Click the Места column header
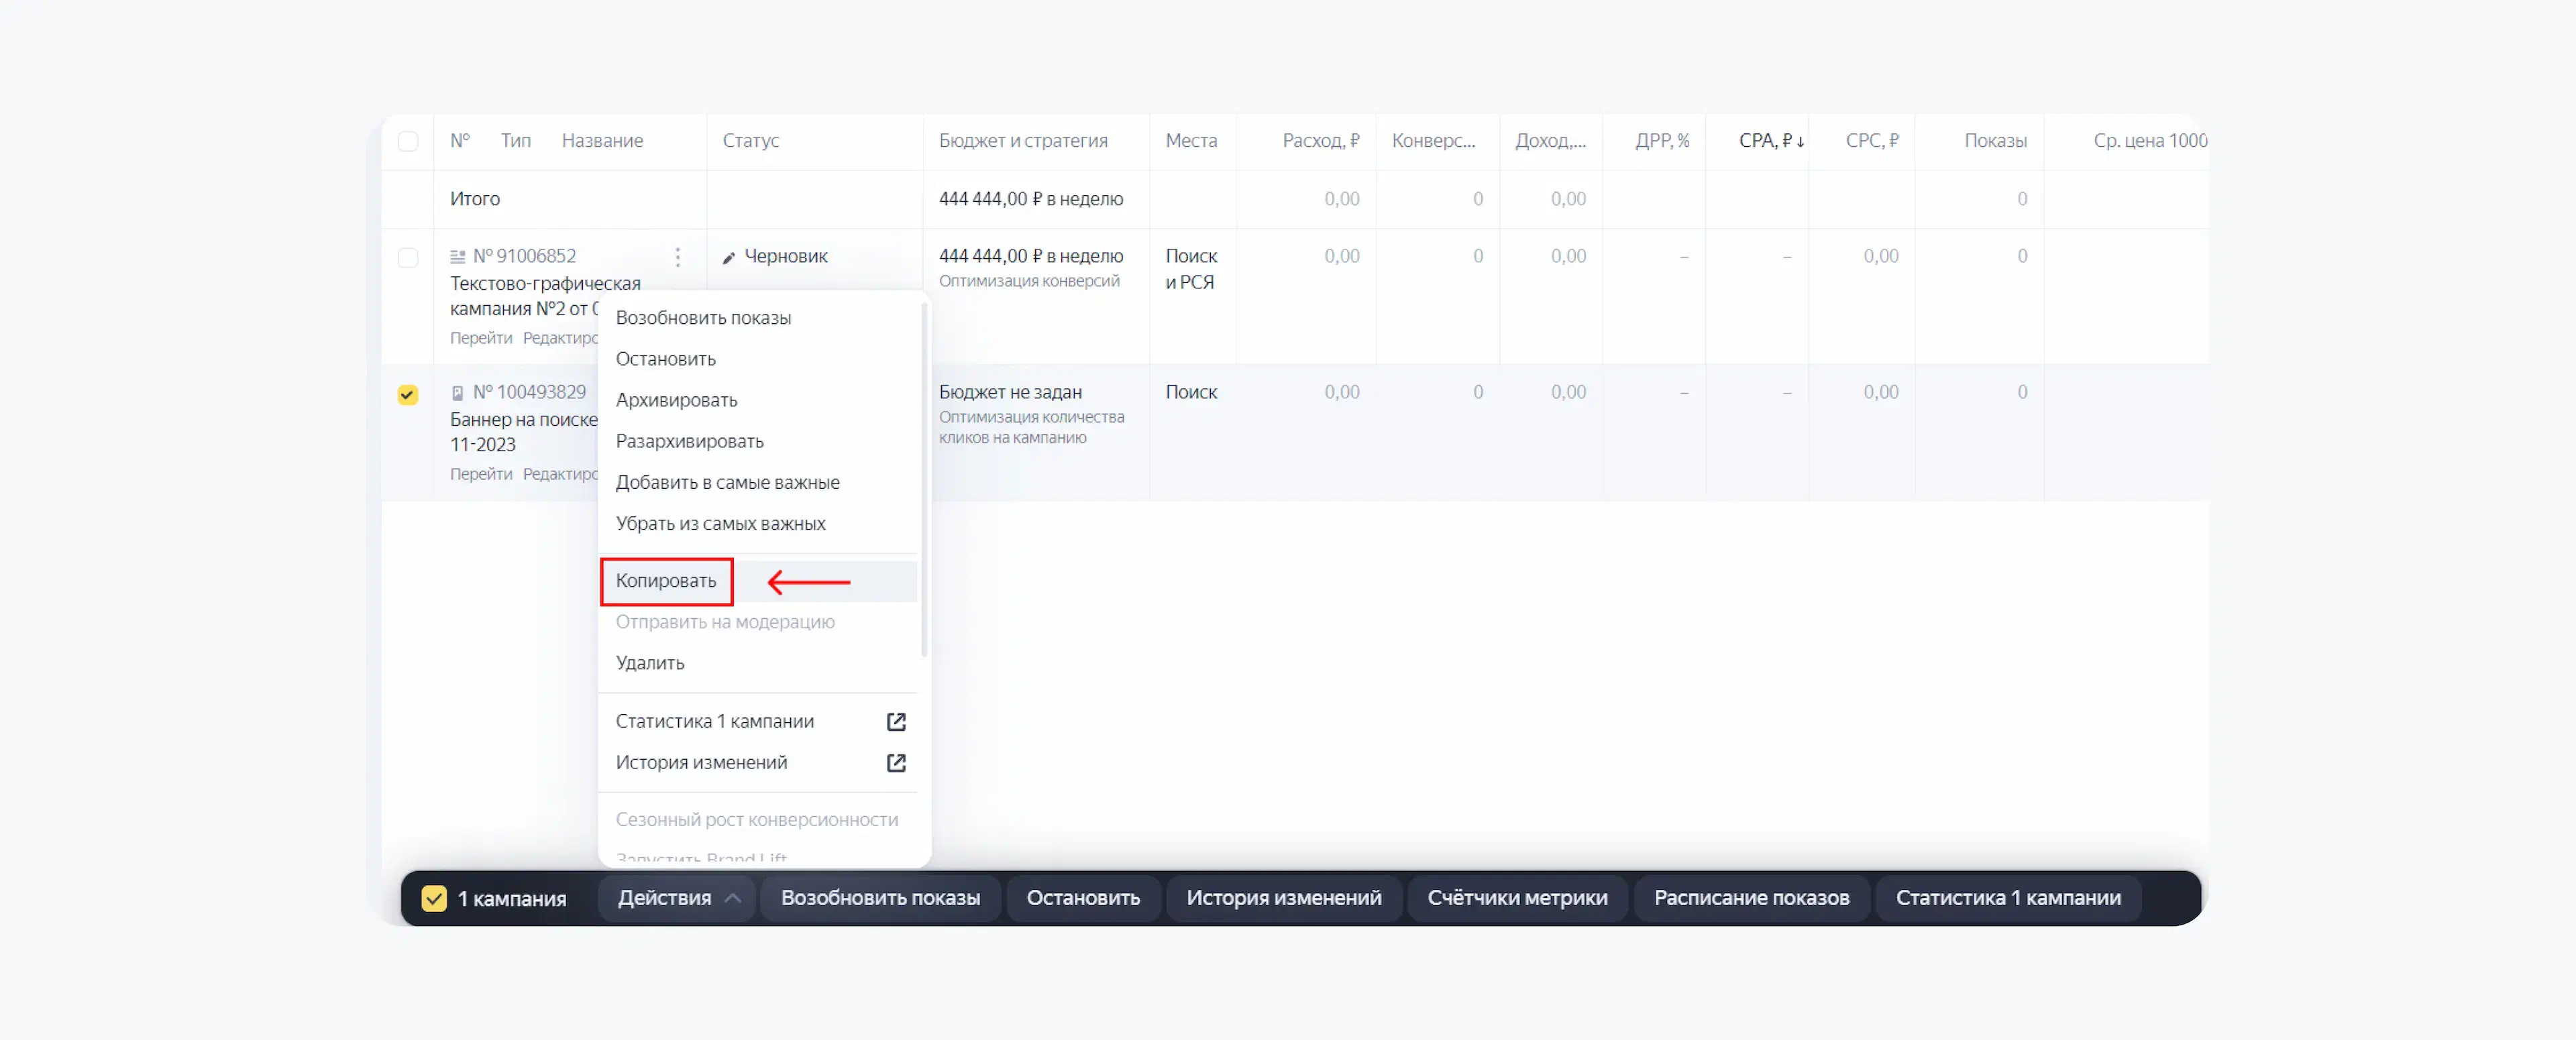Viewport: 2576px width, 1040px height. coord(1191,141)
